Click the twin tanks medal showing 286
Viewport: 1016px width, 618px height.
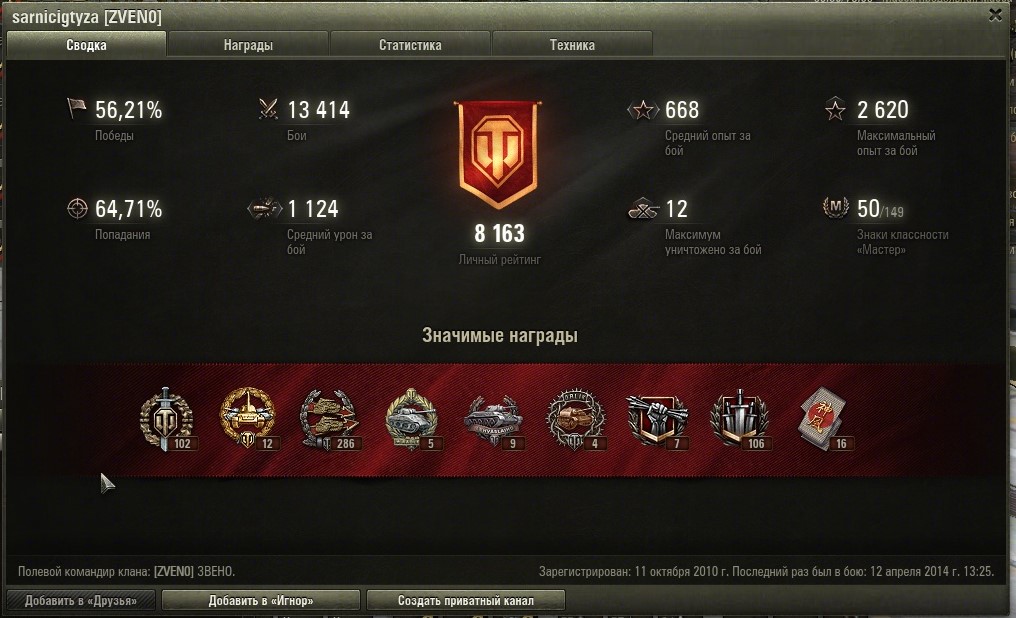(329, 420)
